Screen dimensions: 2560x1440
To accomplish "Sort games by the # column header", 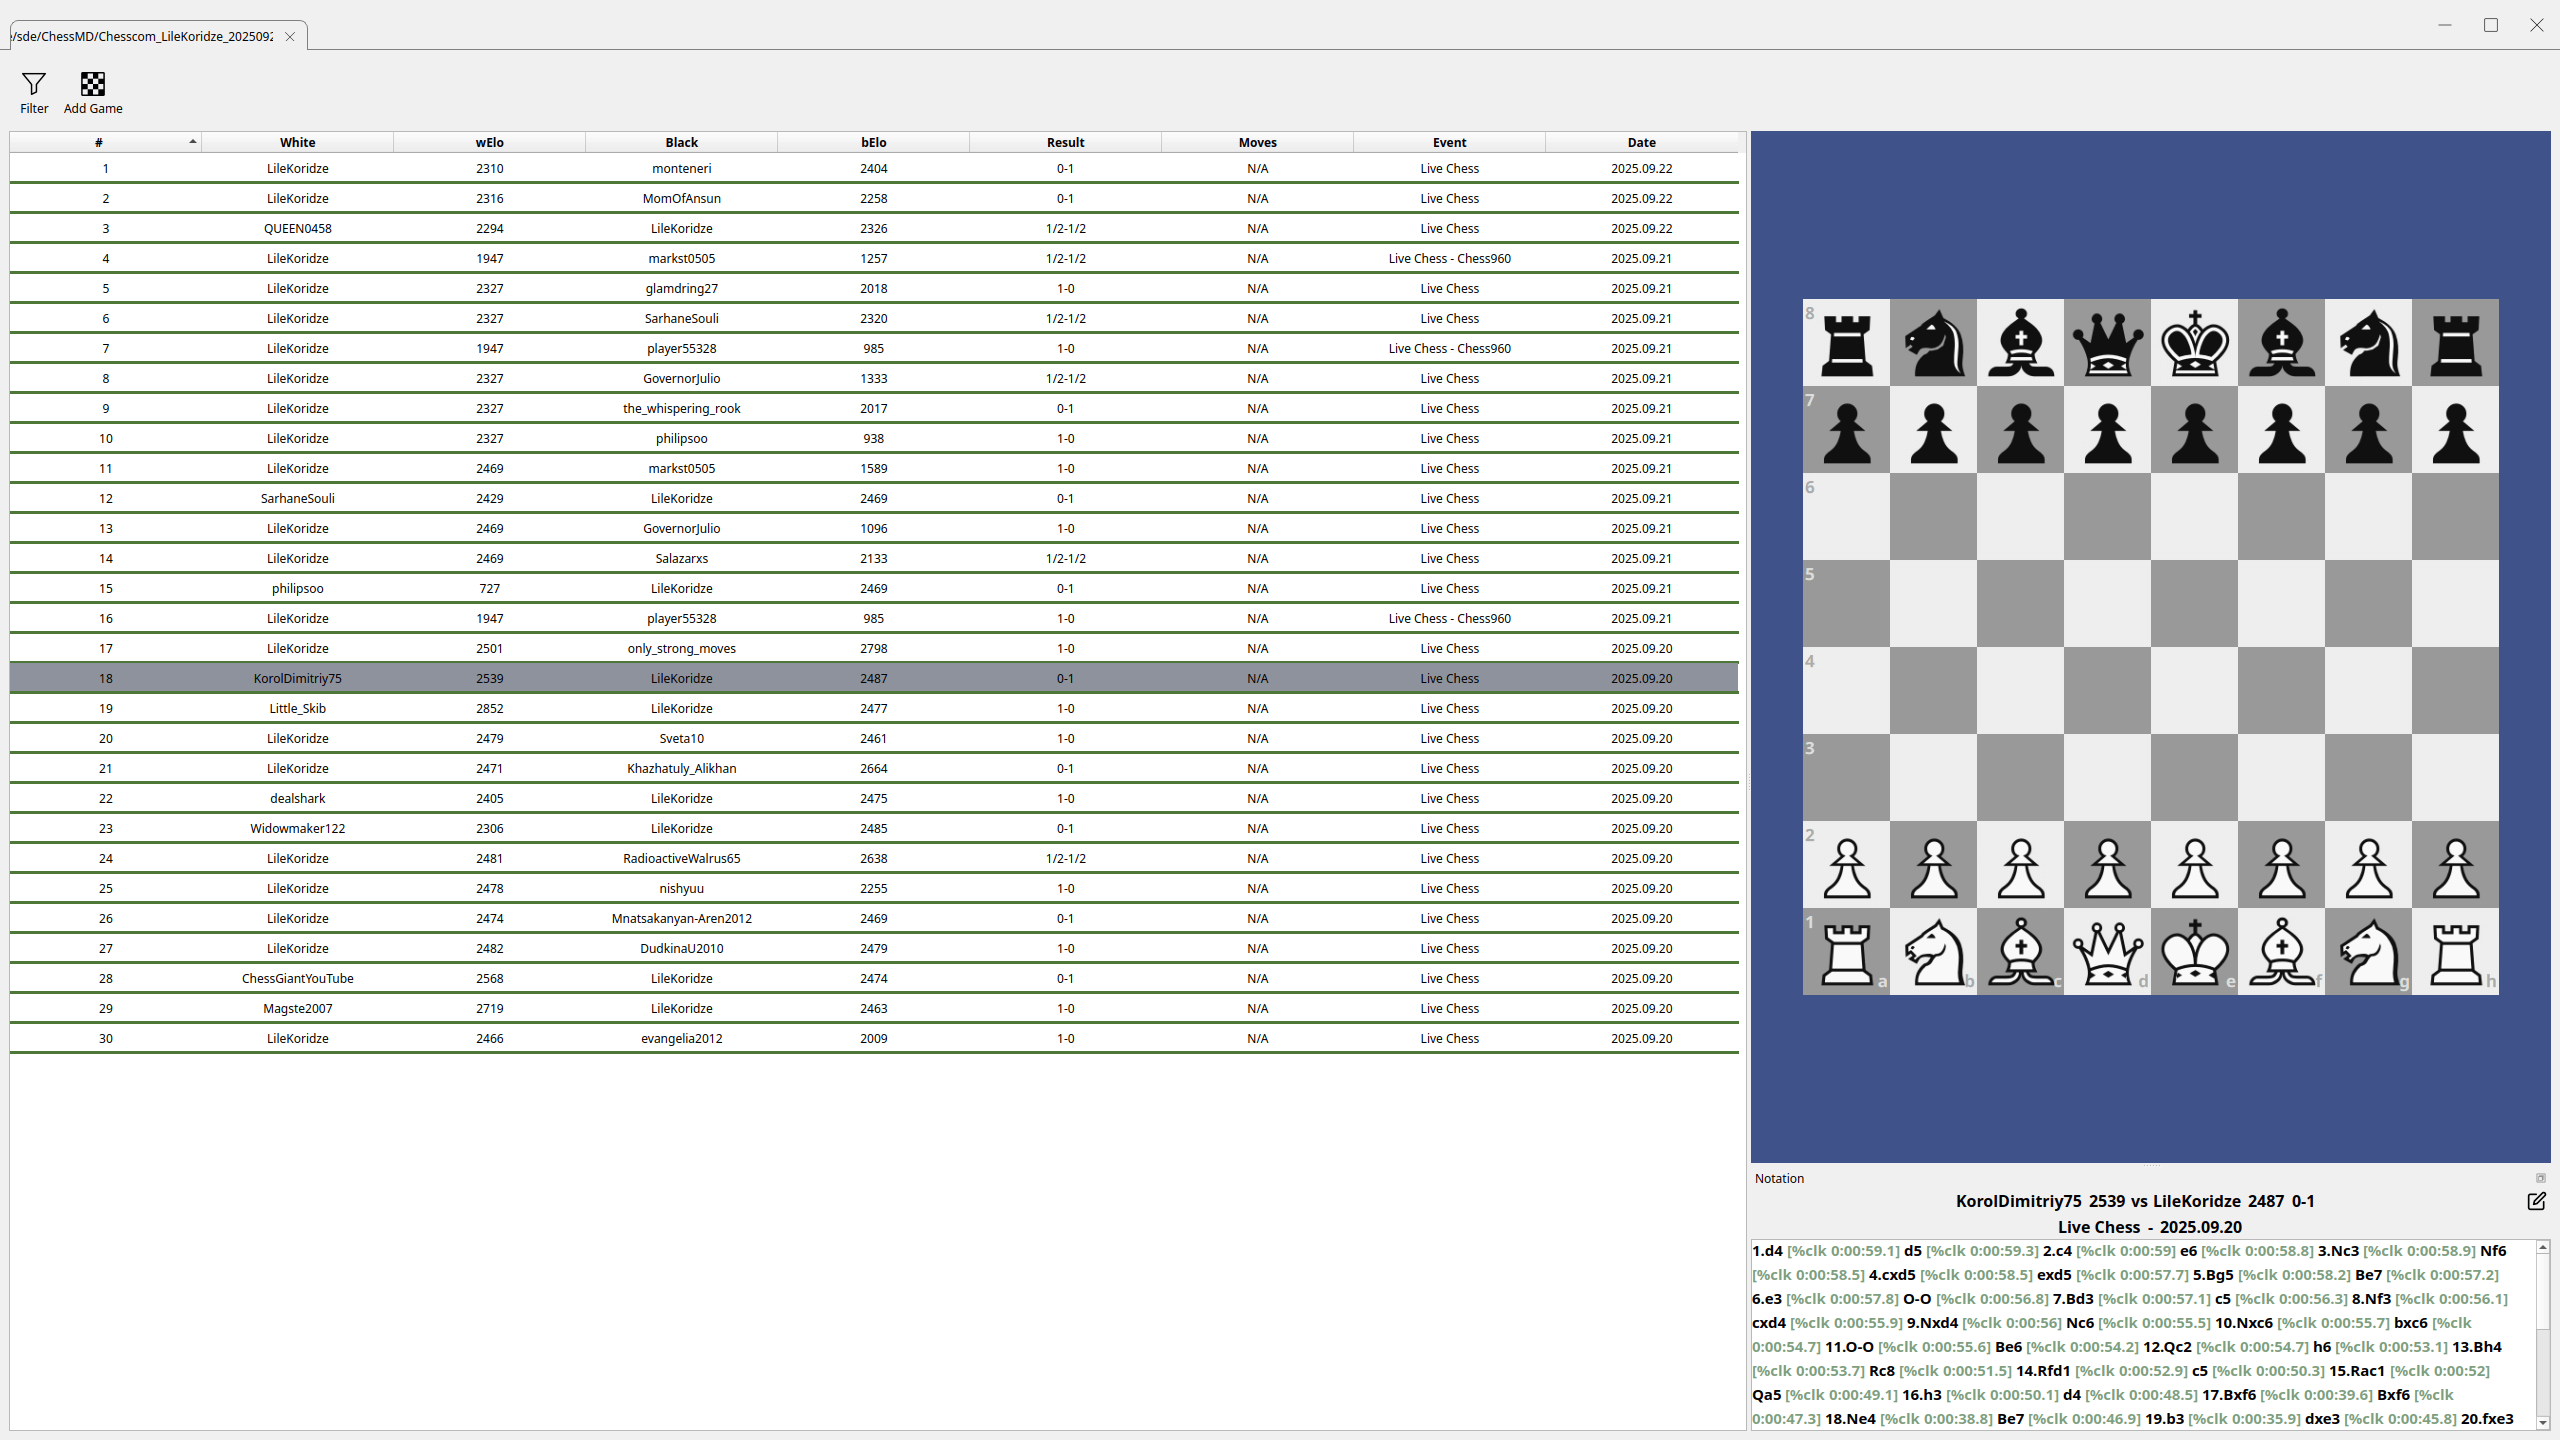I will coord(105,142).
